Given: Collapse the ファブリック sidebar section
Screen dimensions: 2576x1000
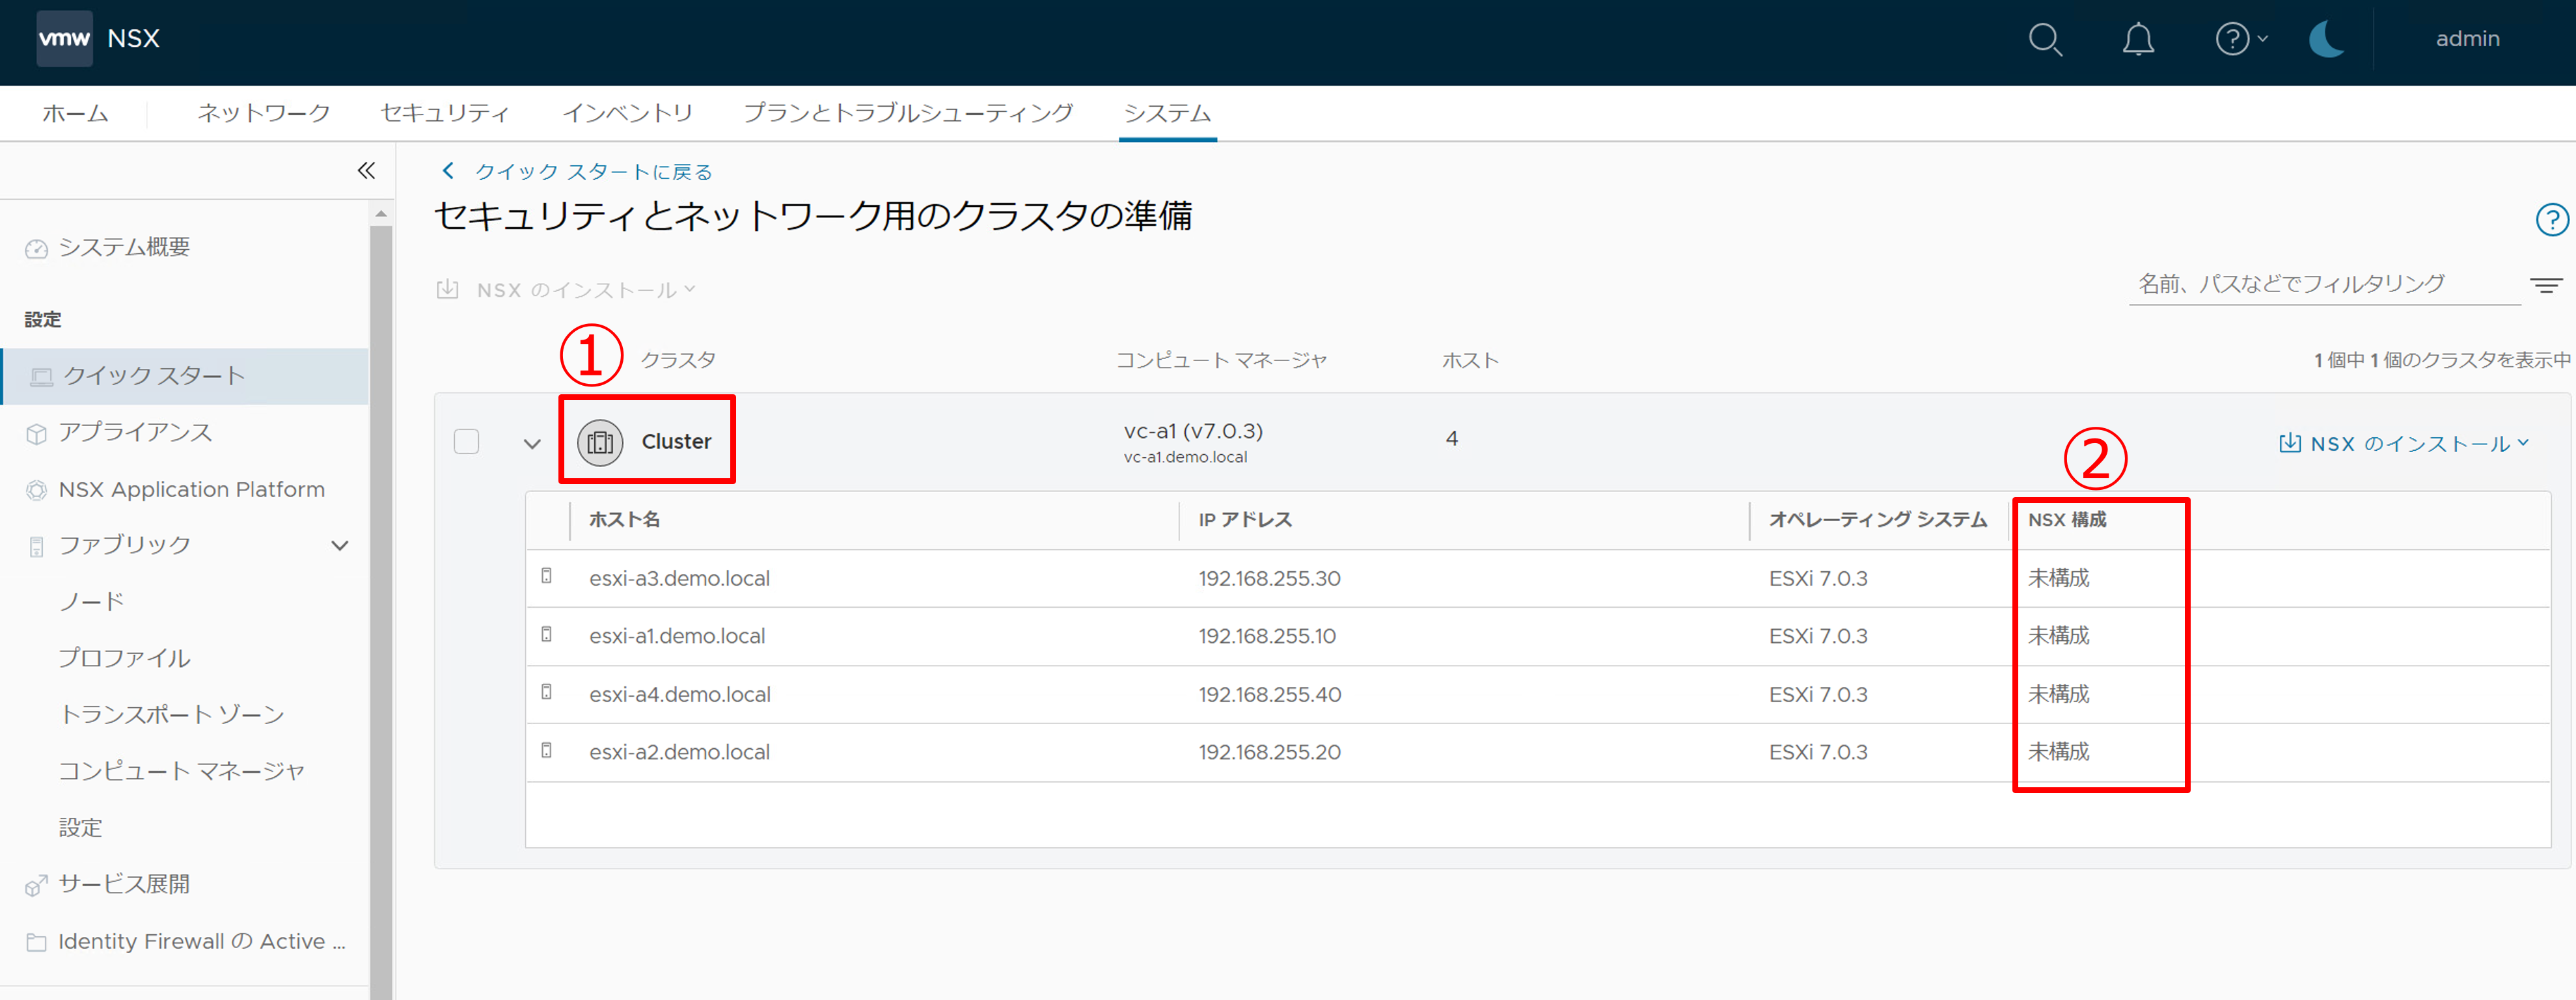Looking at the screenshot, I should (x=340, y=545).
